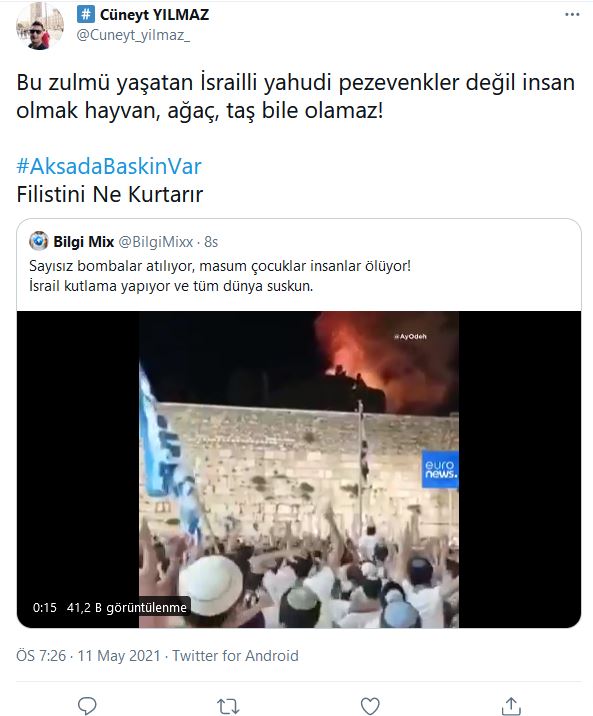Open the share upload icon
The height and width of the screenshot is (716, 593).
click(x=511, y=706)
